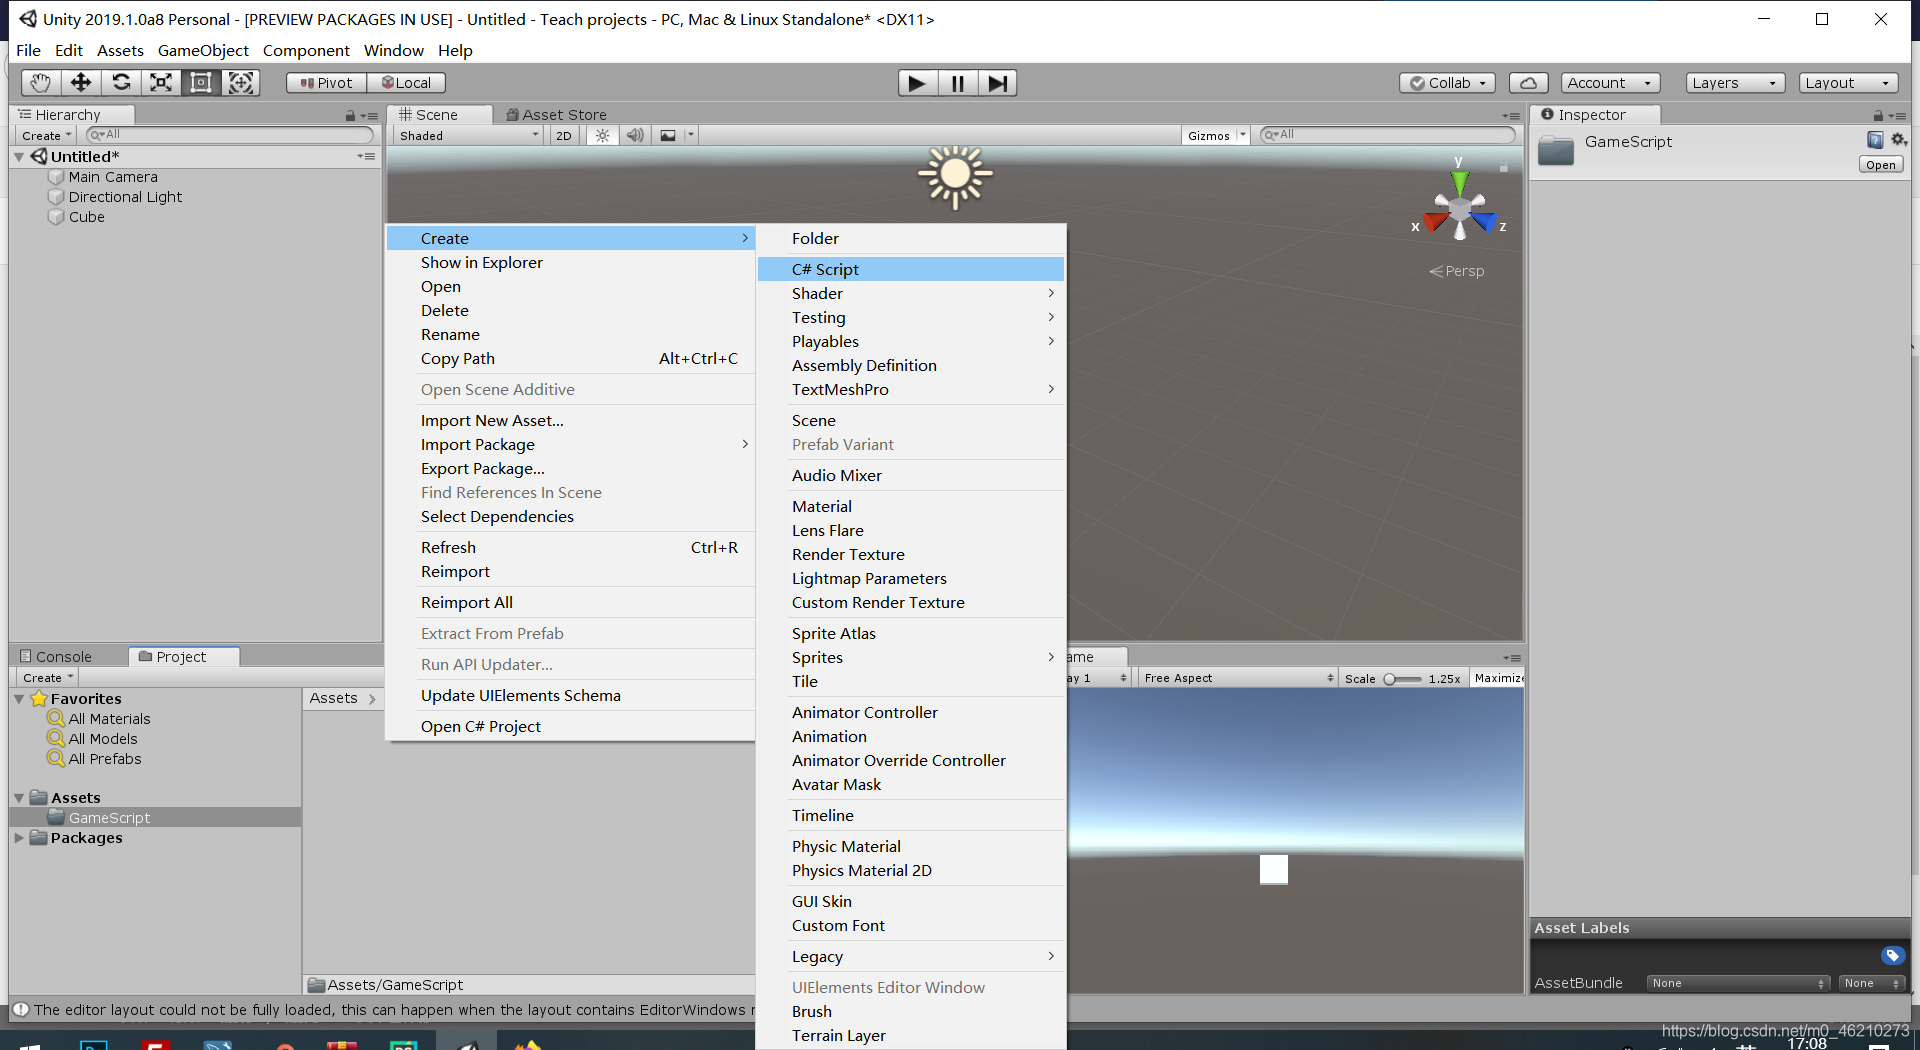Image resolution: width=1920 pixels, height=1050 pixels.
Task: Choose C# Script from Create submenu
Action: [911, 269]
